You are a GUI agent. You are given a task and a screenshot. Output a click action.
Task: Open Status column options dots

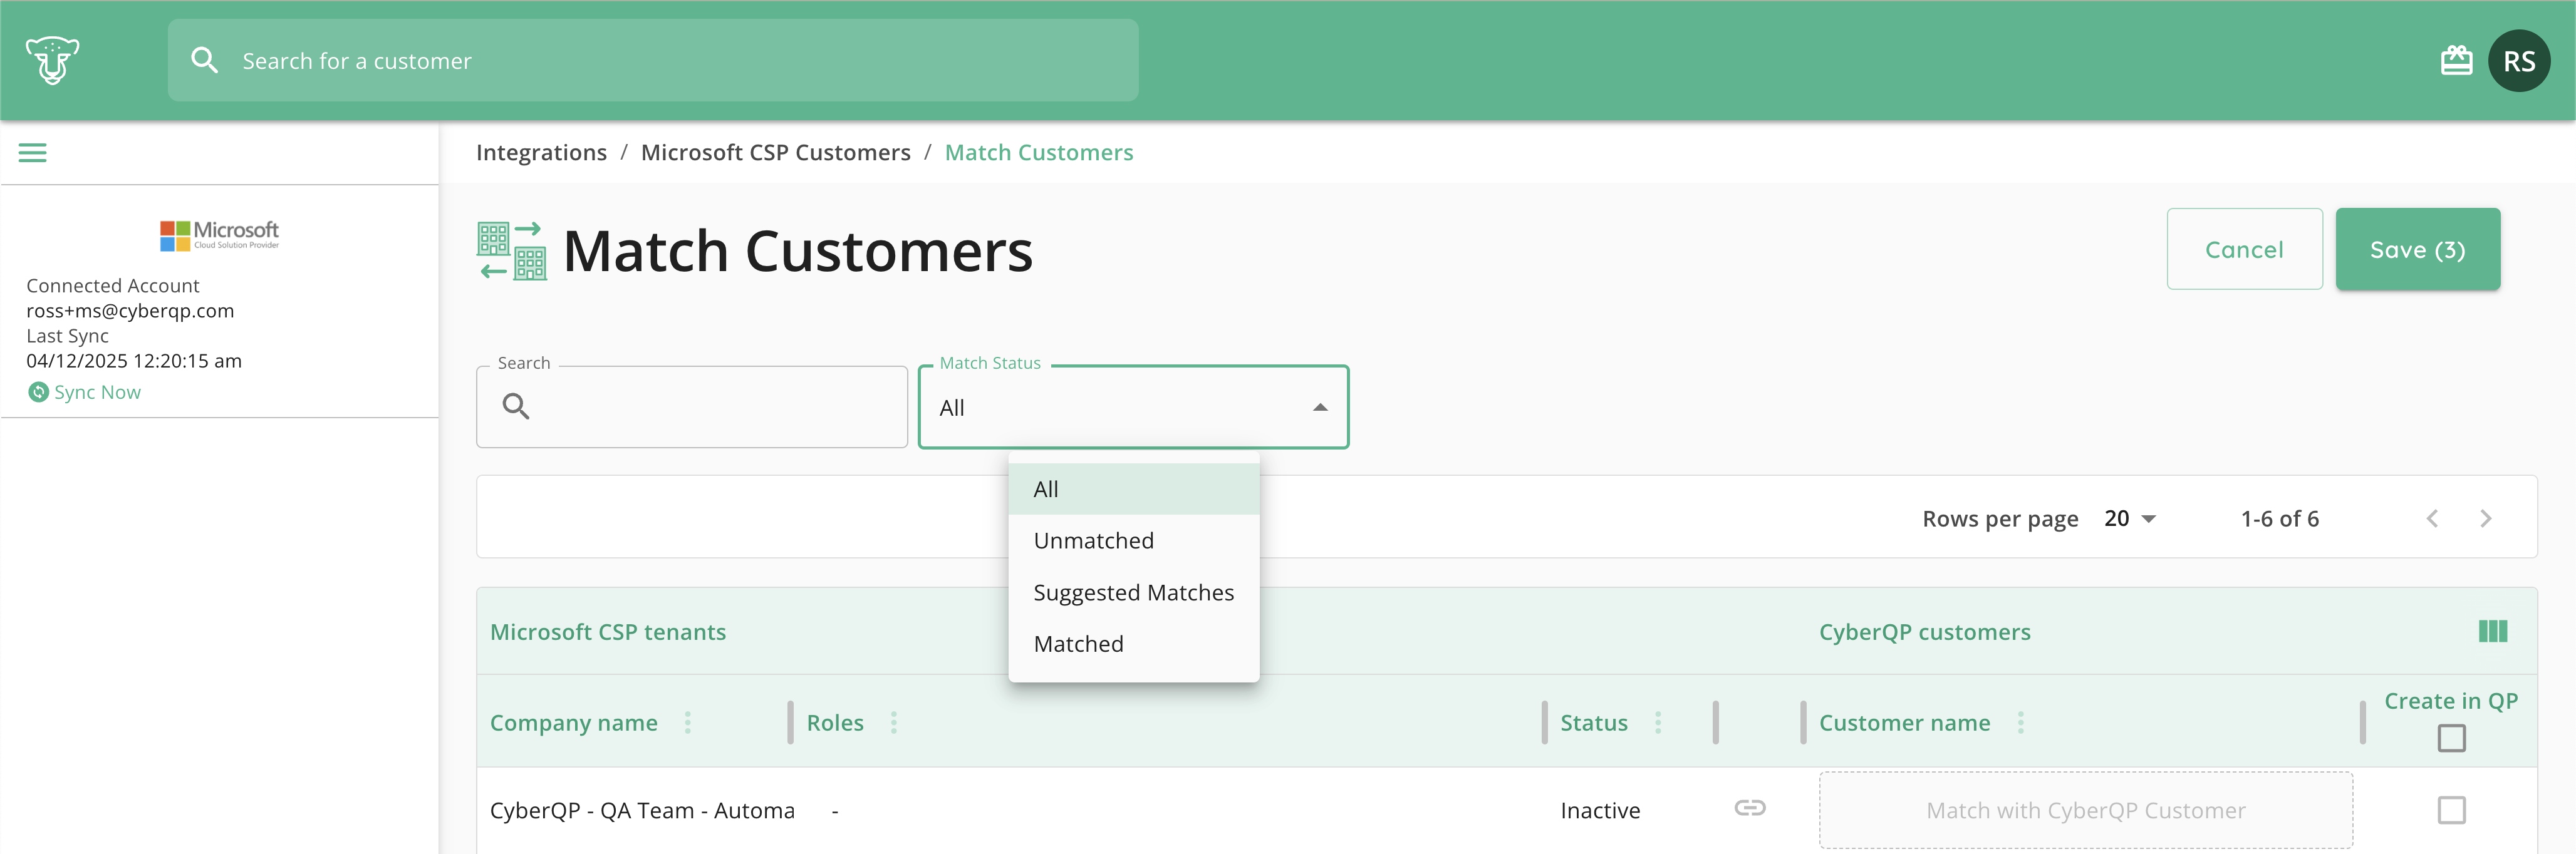[x=1657, y=722]
